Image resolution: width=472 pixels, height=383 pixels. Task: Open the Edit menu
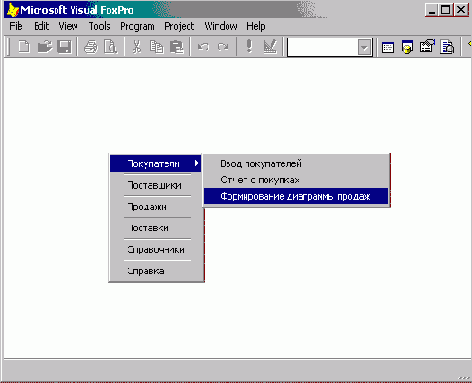click(42, 26)
